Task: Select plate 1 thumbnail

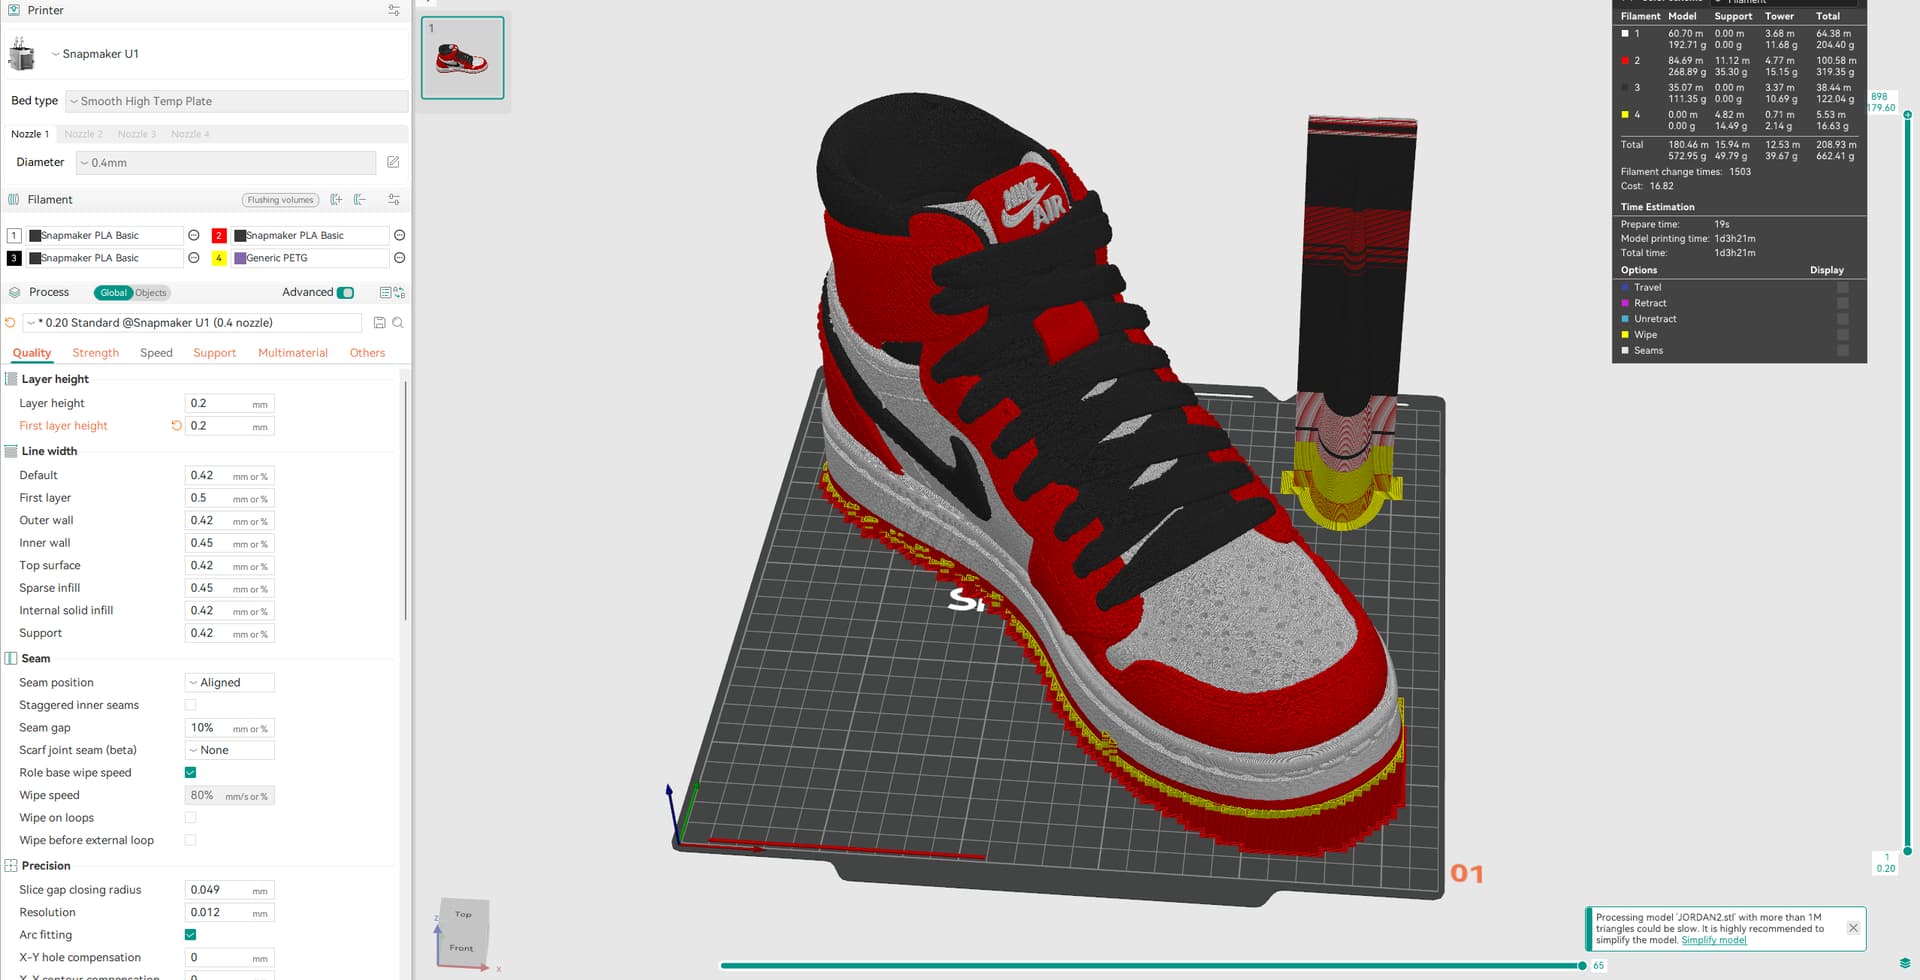Action: 462,57
